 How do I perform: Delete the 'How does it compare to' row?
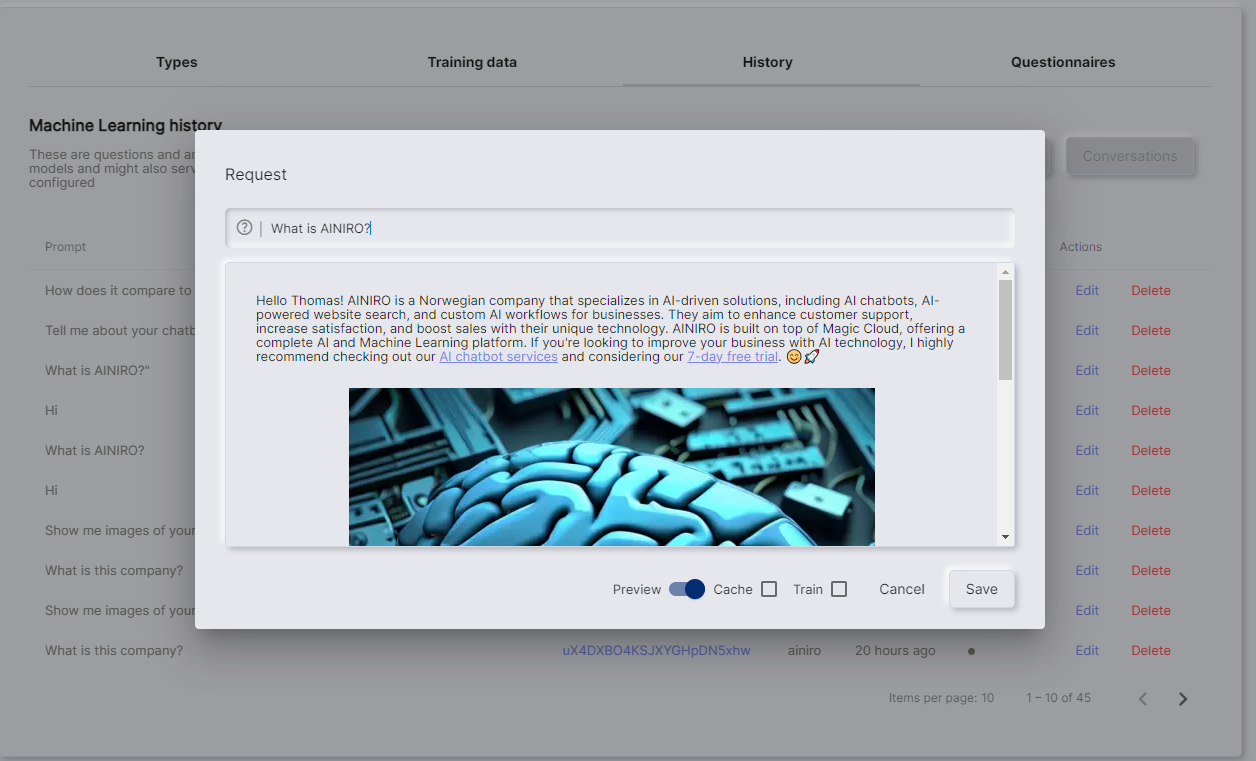pyautogui.click(x=1151, y=290)
